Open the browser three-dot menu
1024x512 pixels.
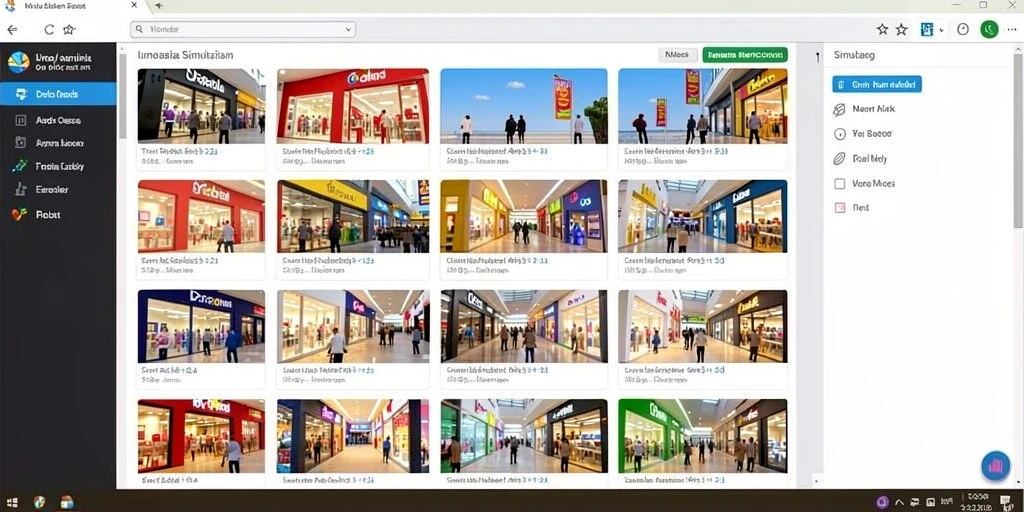(1012, 29)
